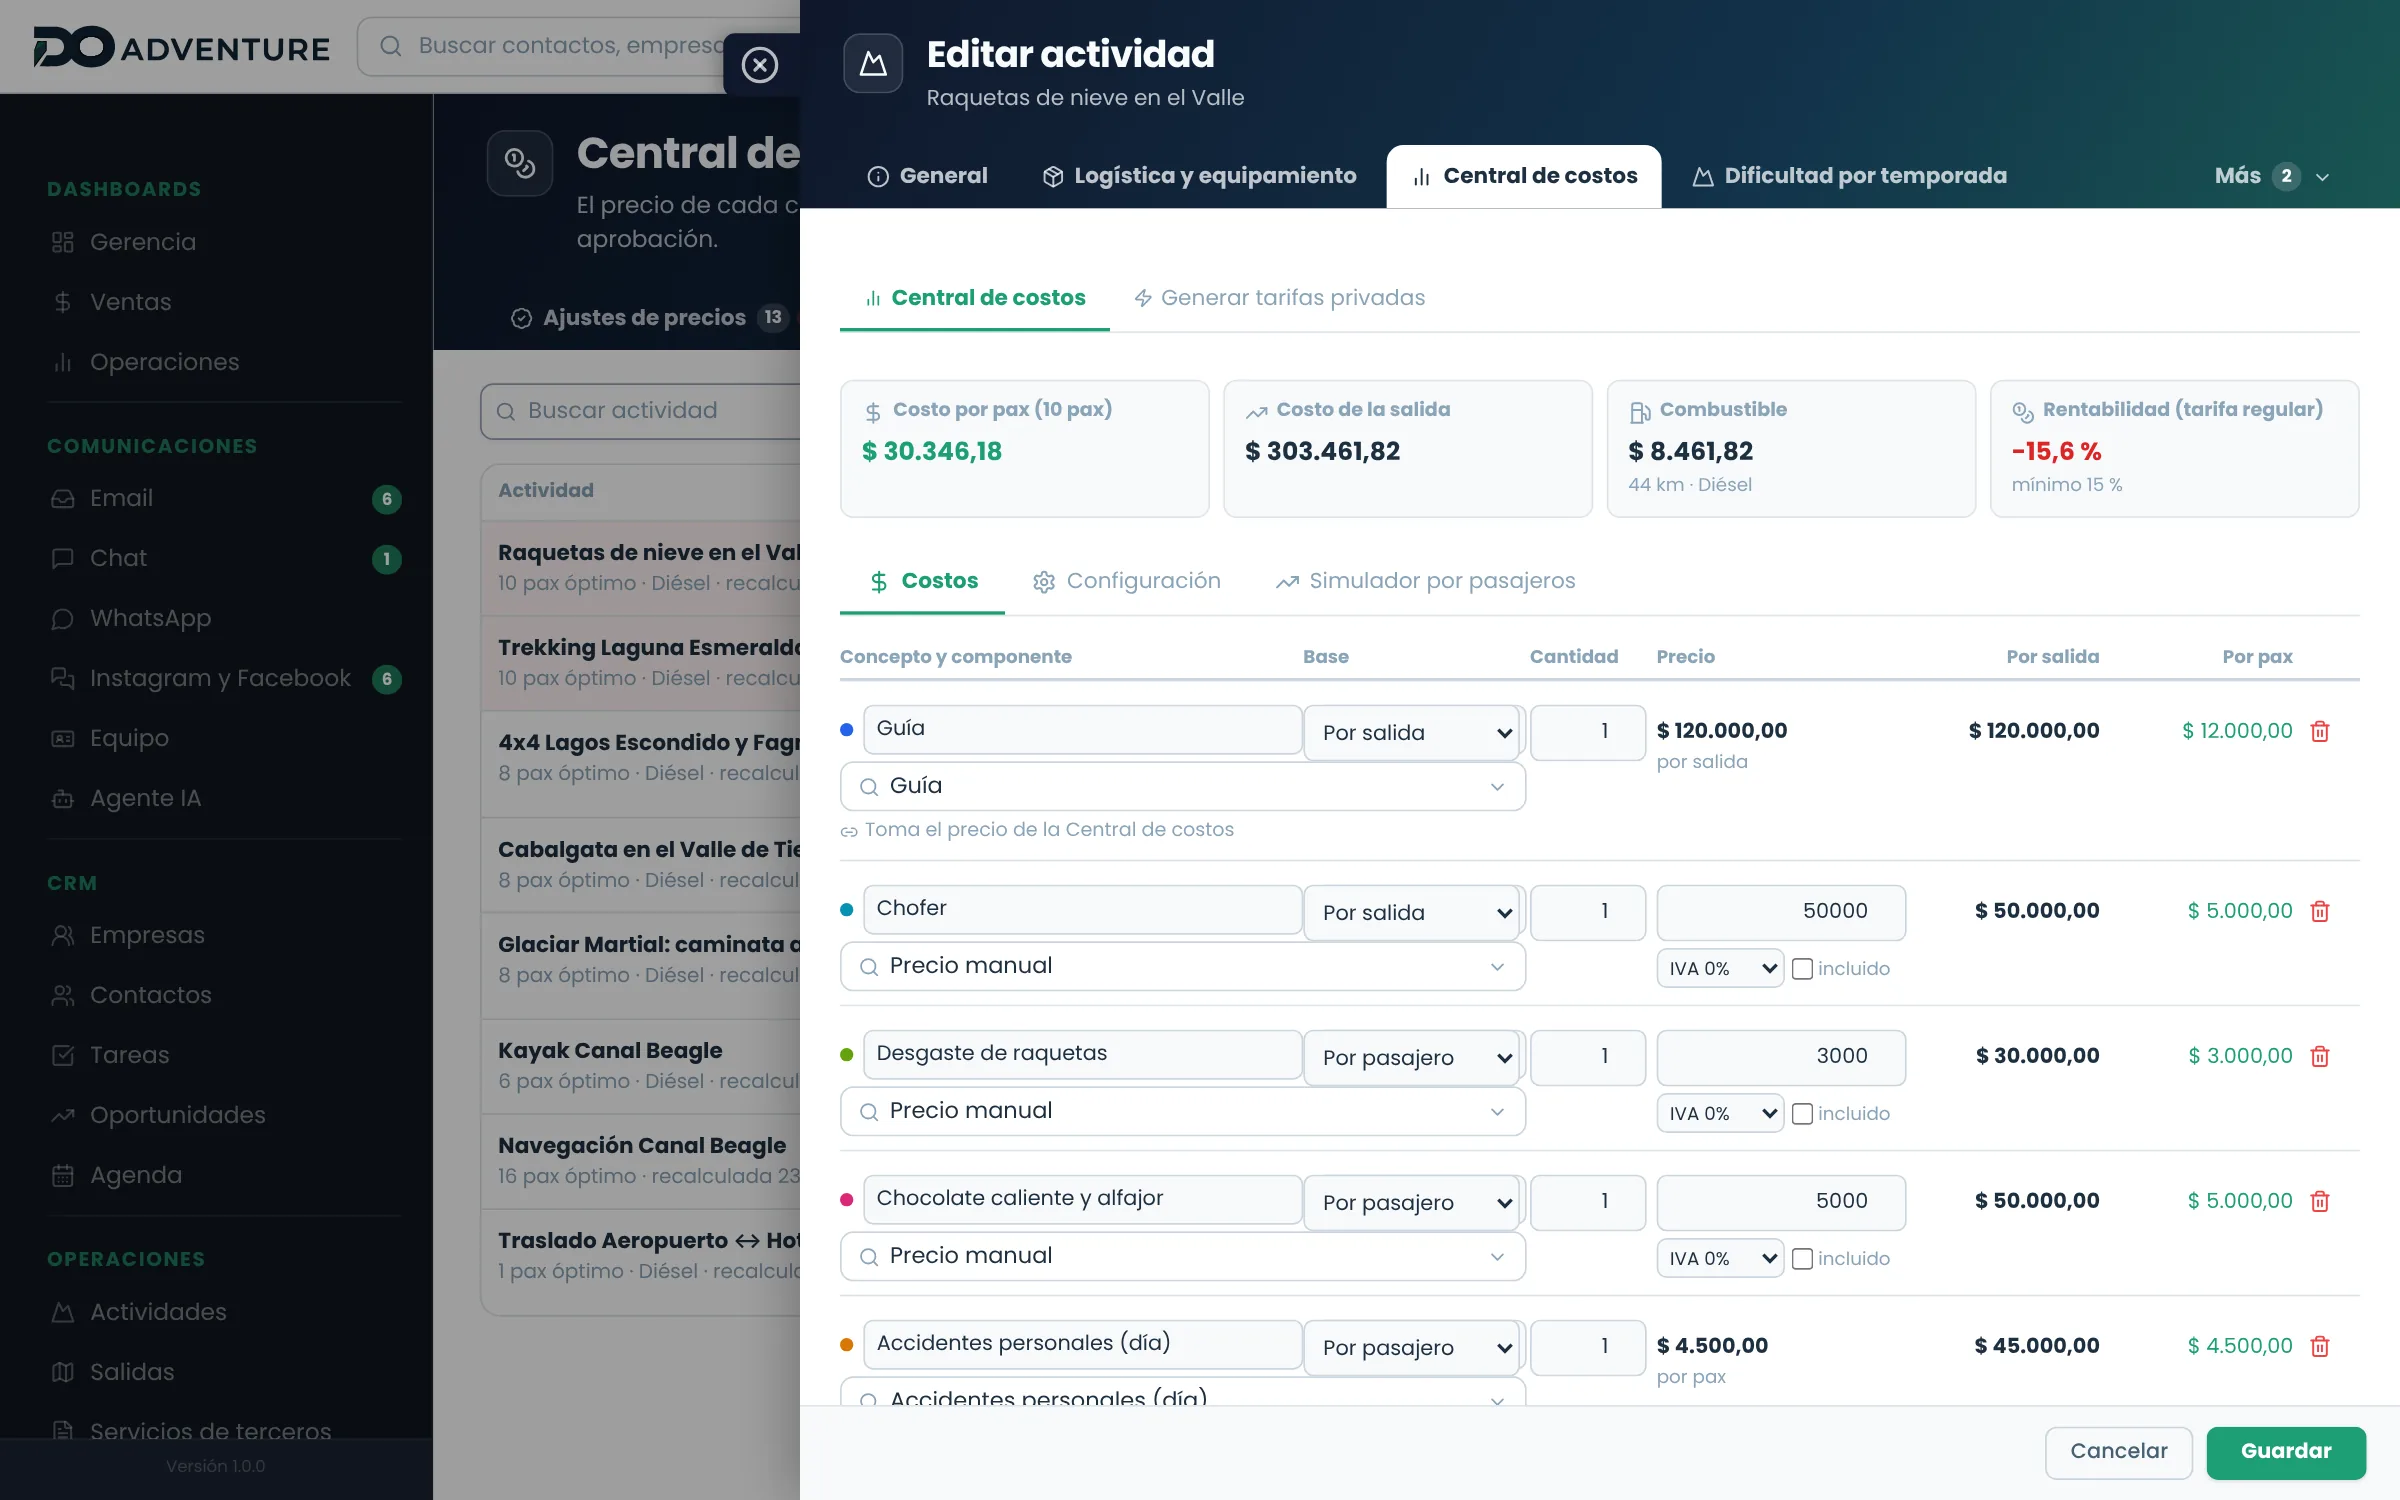Click the Buscar actividad search field

(x=640, y=411)
